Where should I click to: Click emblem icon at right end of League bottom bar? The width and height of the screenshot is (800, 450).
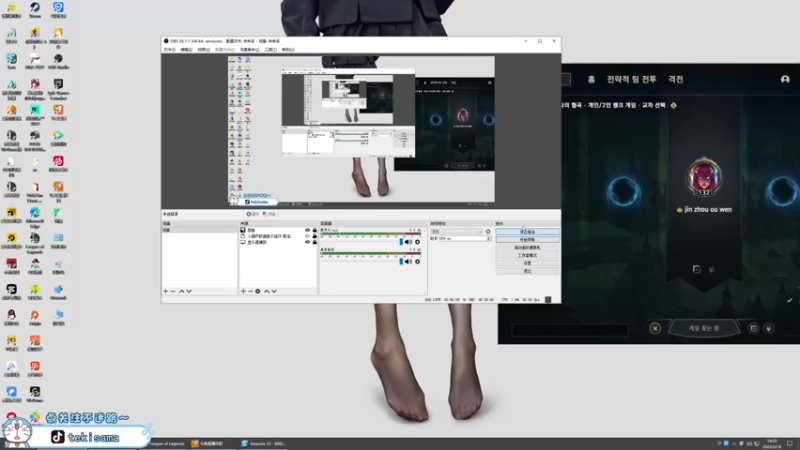pos(768,328)
